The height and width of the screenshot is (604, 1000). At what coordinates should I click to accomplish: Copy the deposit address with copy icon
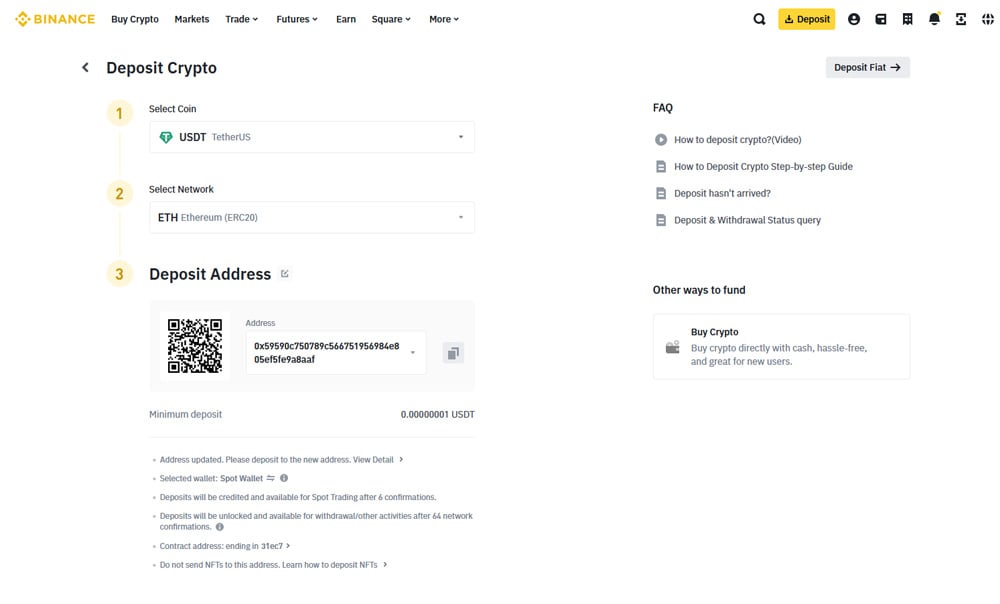point(453,353)
